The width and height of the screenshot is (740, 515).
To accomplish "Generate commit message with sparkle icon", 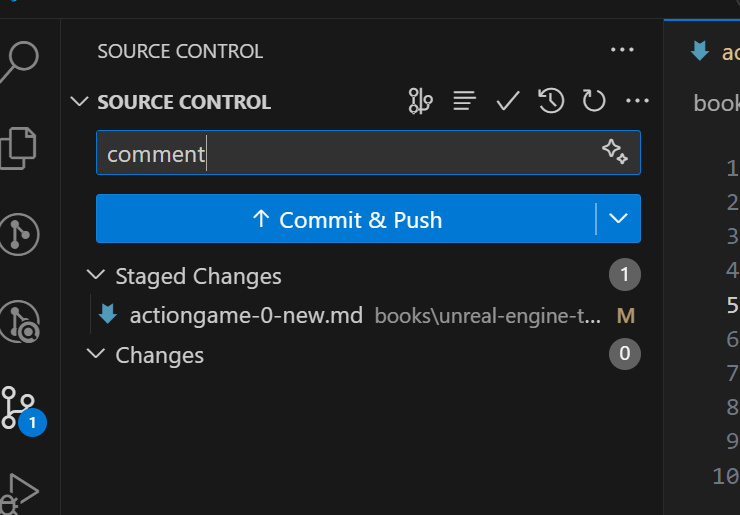I will (615, 152).
